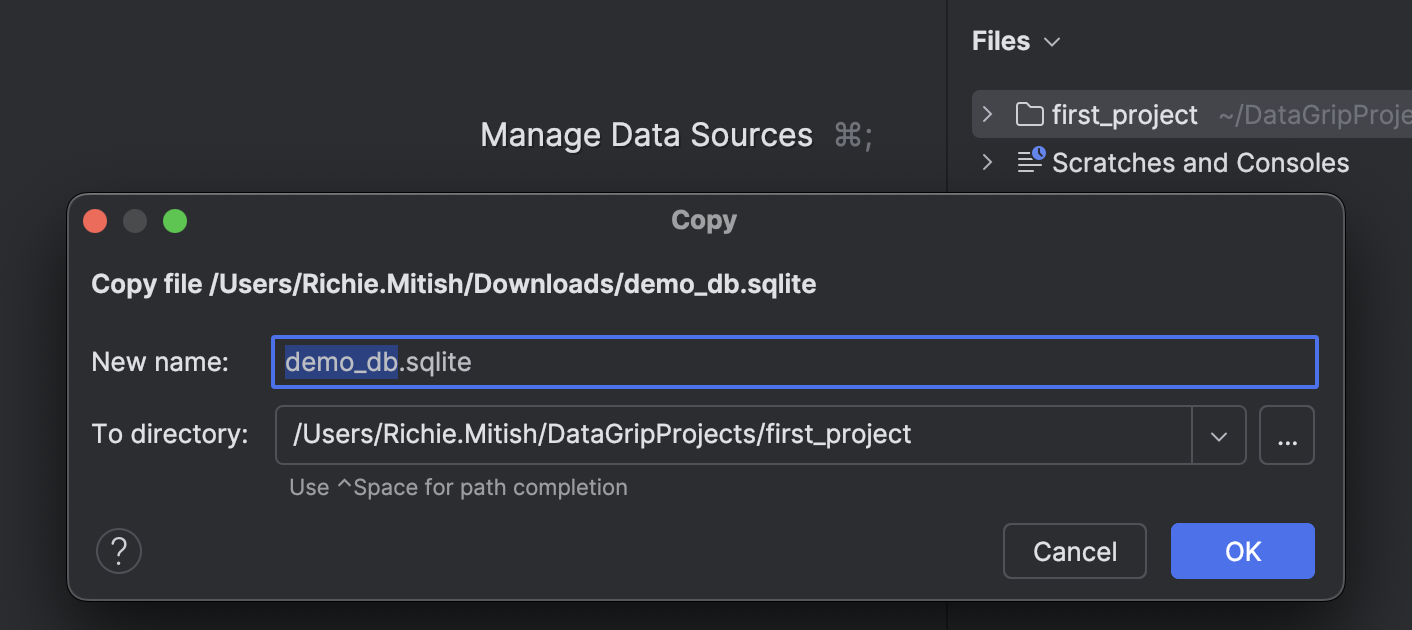Click the arrow beside first_project
The image size is (1412, 630).
coord(986,114)
